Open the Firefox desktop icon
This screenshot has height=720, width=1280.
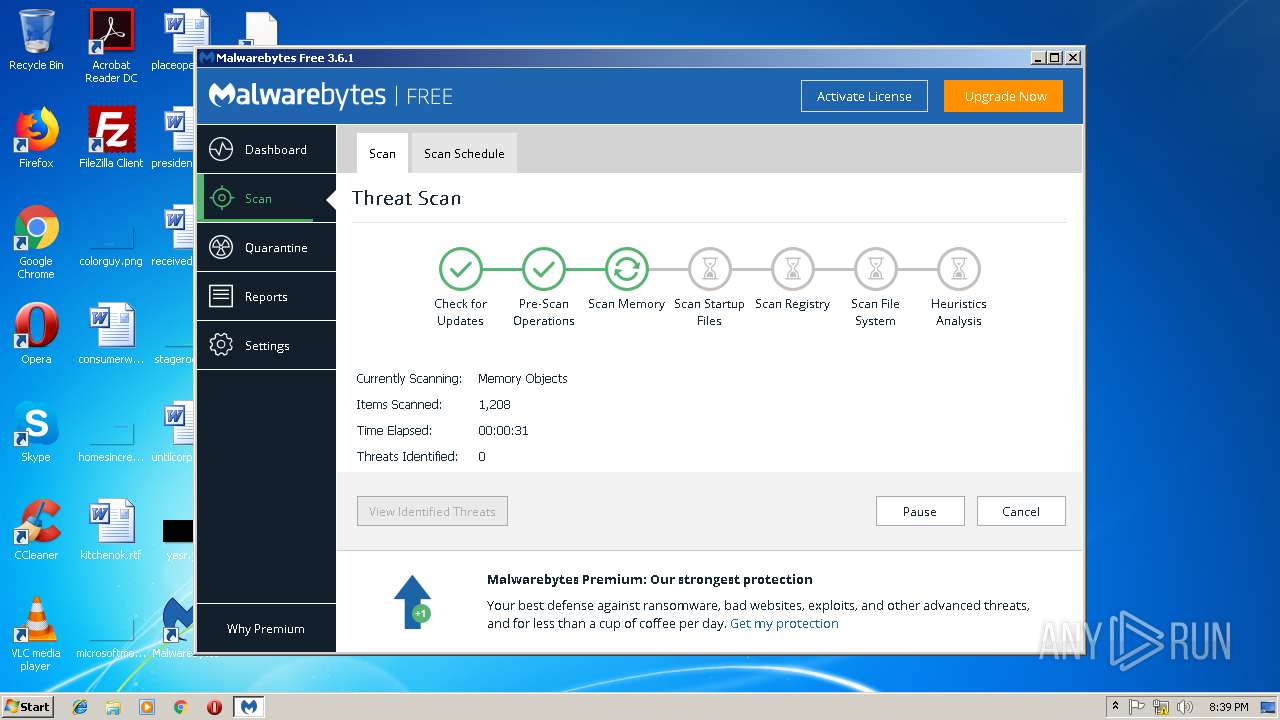[x=36, y=138]
